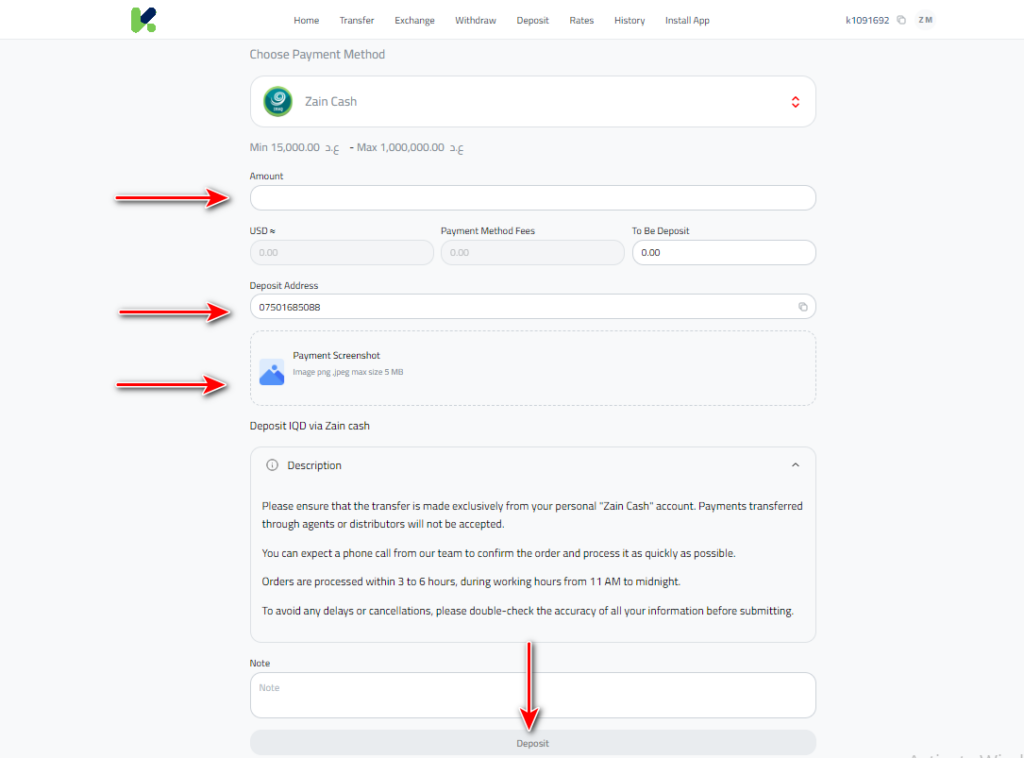View the Rates page
Image resolution: width=1024 pixels, height=758 pixels.
581,20
